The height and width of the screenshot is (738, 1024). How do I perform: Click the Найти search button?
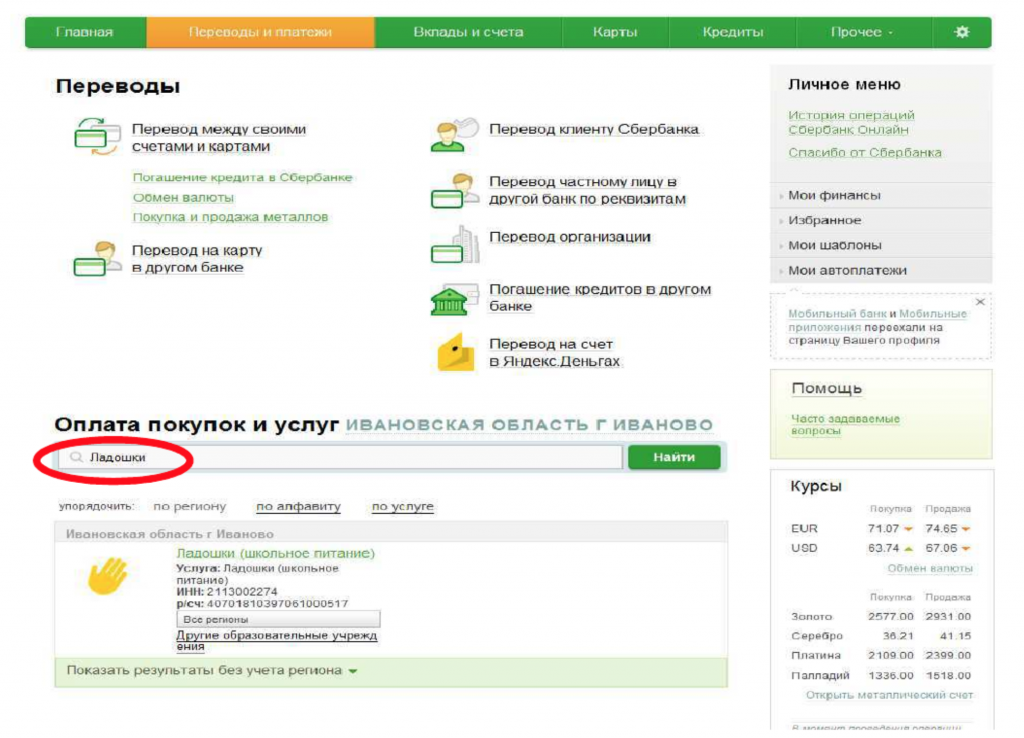pyautogui.click(x=674, y=457)
